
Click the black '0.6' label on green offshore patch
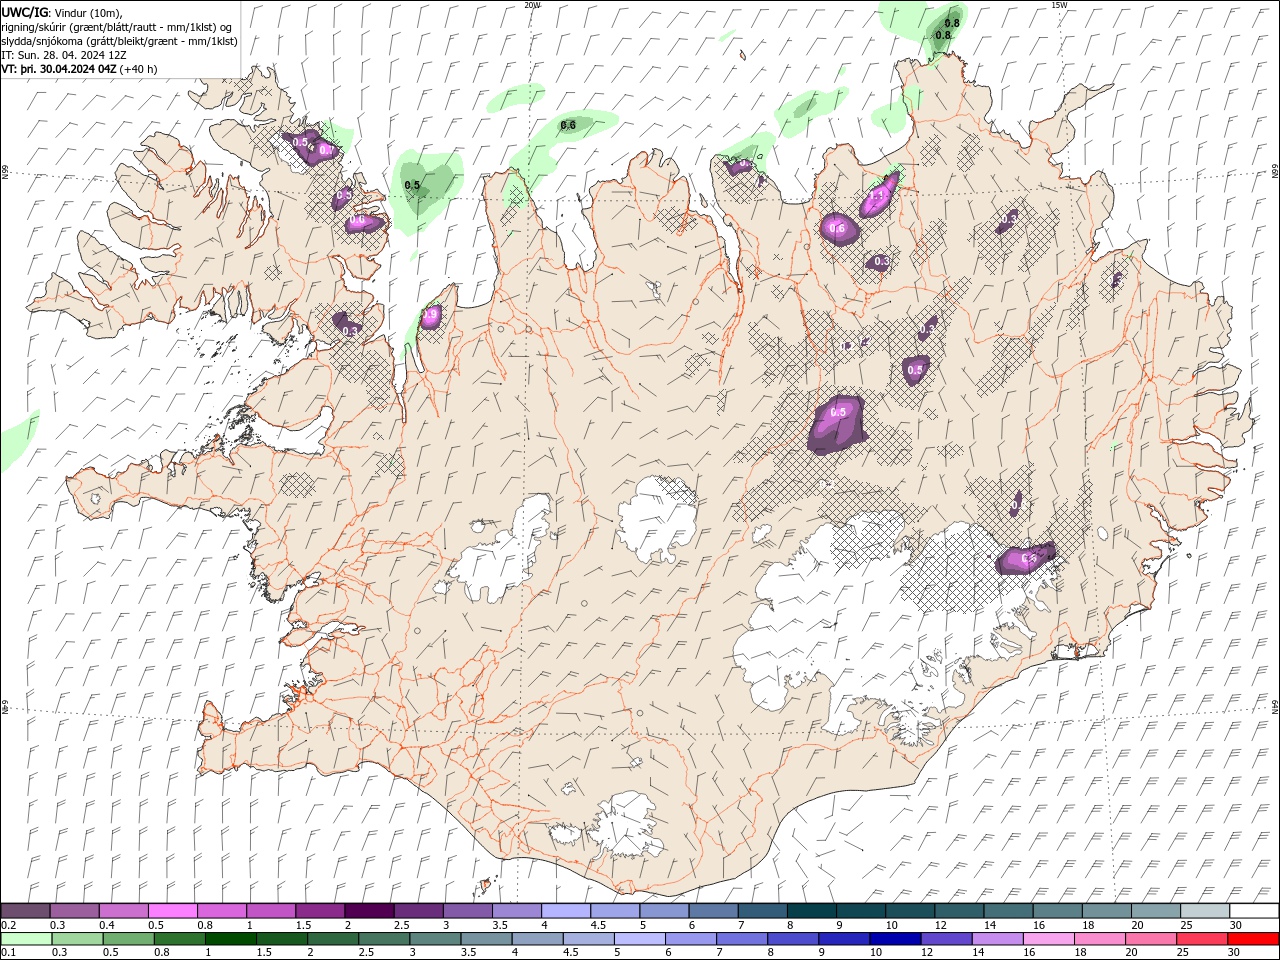click(568, 125)
